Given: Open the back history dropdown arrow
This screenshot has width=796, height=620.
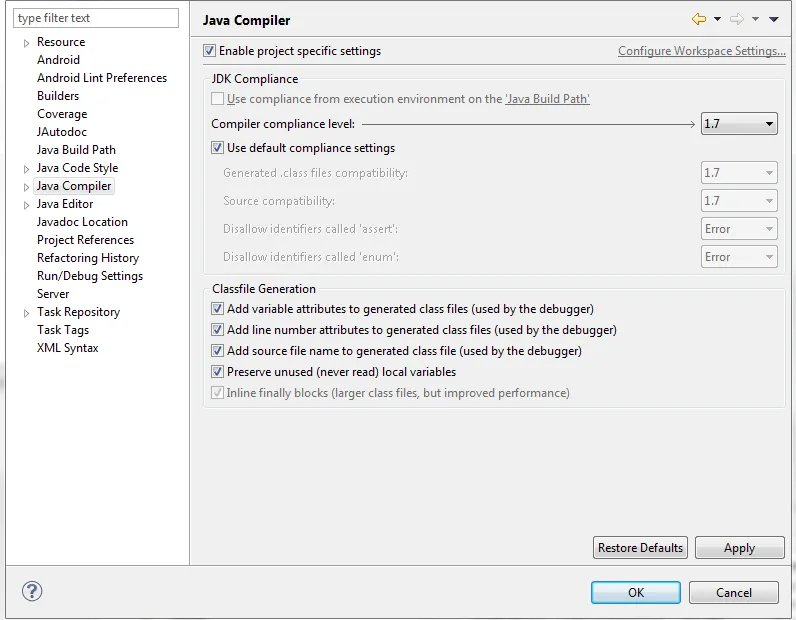Looking at the screenshot, I should coord(717,19).
